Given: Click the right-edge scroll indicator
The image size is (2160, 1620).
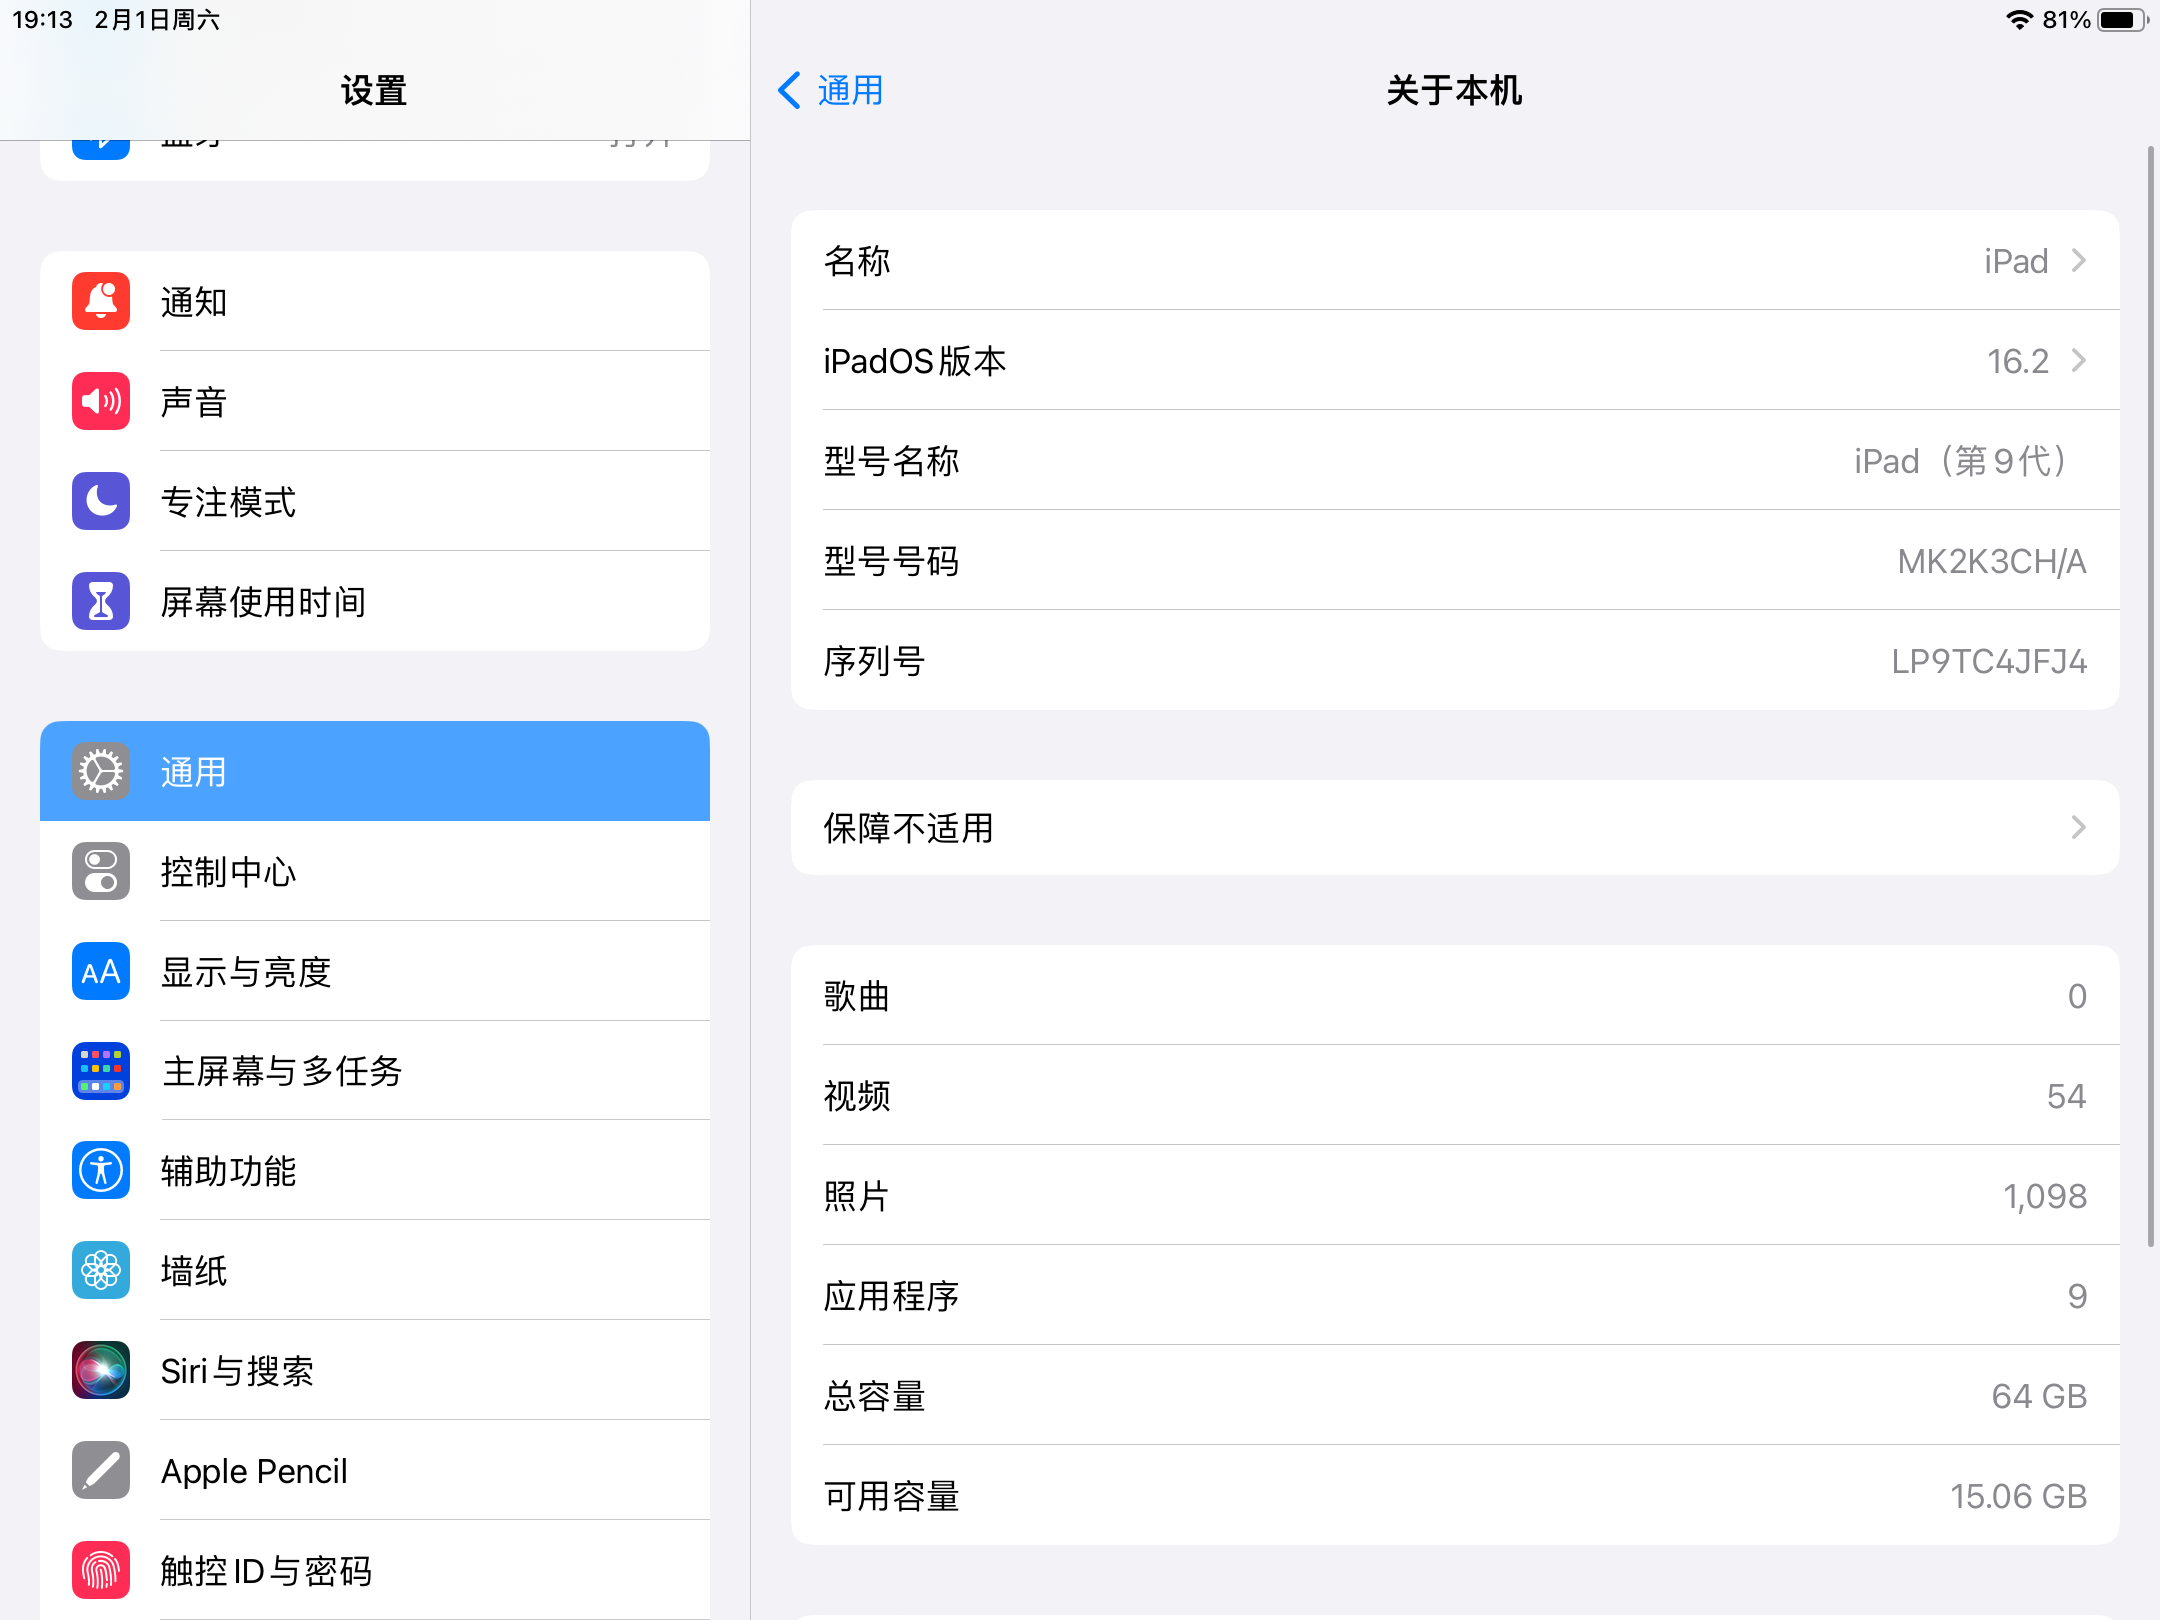Looking at the screenshot, I should point(2151,696).
